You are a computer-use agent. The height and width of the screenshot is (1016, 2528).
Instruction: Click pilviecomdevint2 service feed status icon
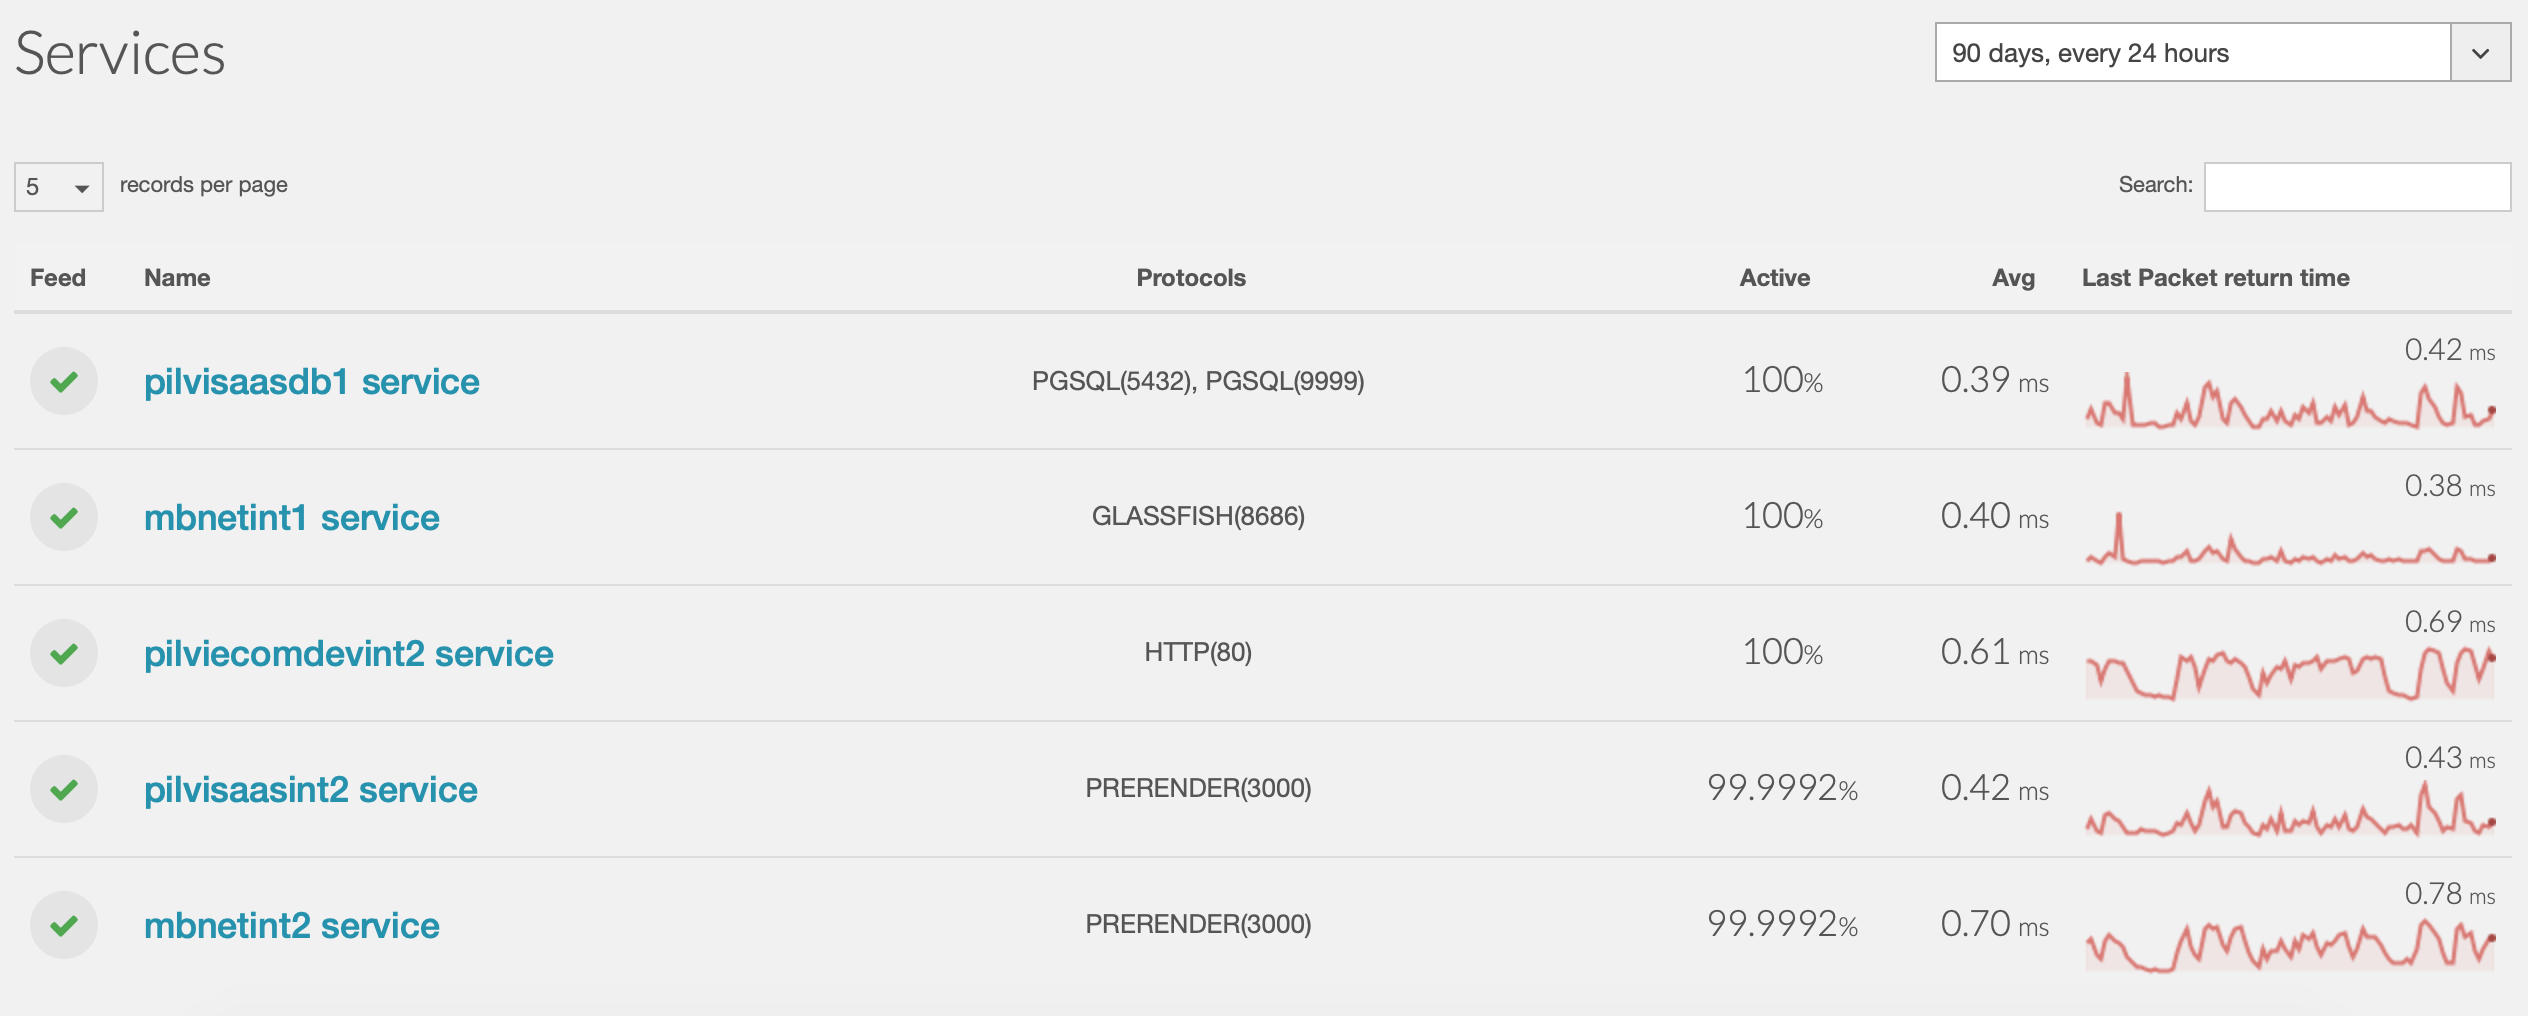click(x=64, y=653)
